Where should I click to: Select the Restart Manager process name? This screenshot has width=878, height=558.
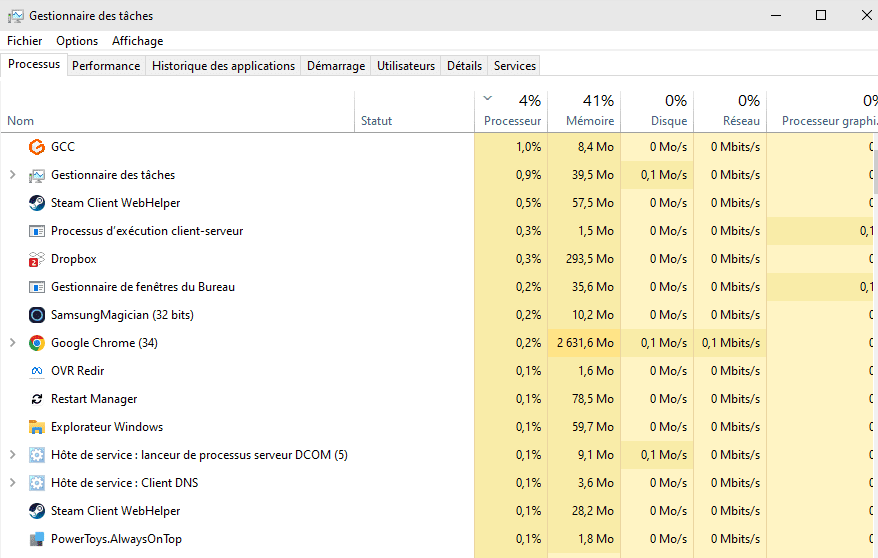tap(94, 398)
